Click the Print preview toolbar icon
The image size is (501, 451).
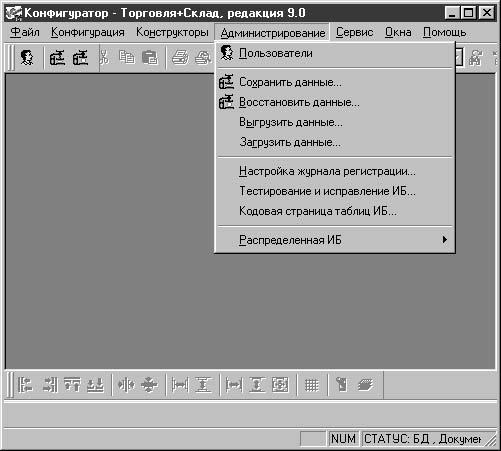point(203,57)
